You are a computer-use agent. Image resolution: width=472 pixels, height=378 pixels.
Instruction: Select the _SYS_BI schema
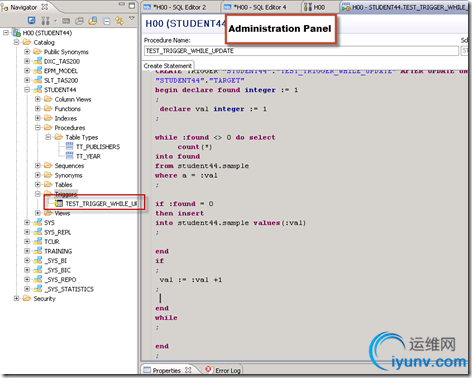pyautogui.click(x=55, y=261)
